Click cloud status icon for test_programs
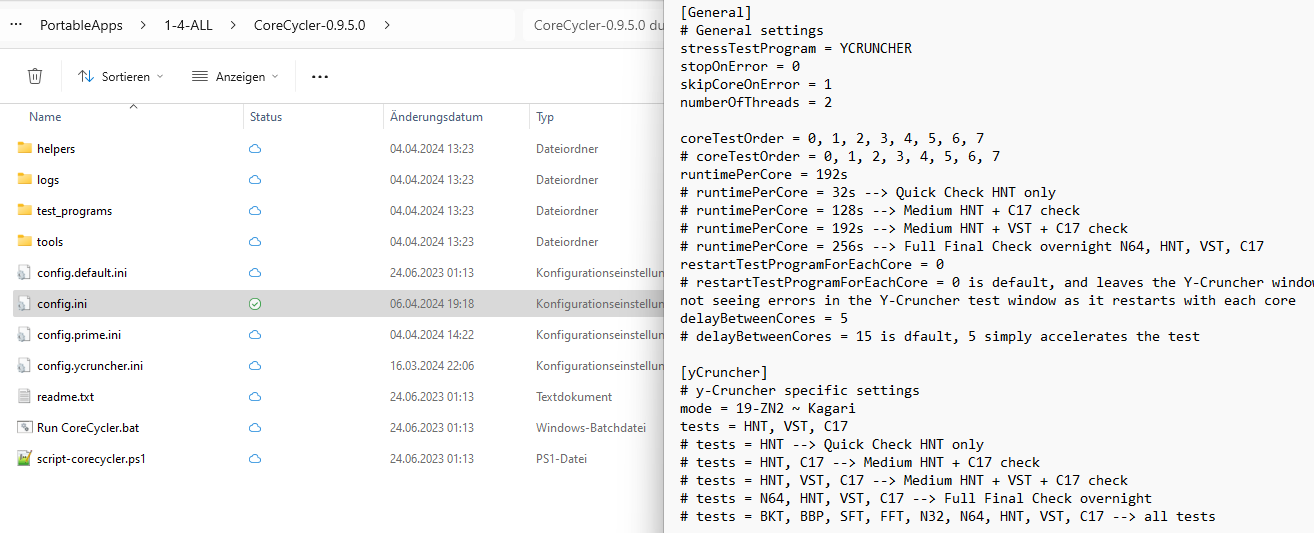 pos(255,211)
